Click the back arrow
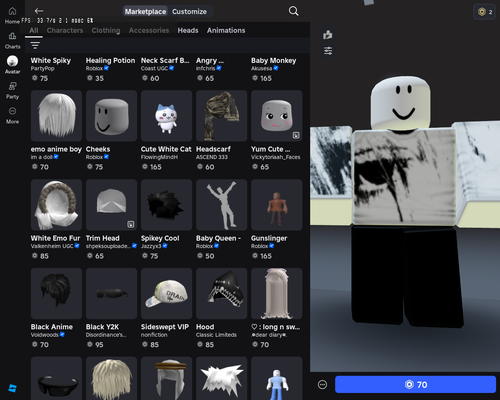The width and height of the screenshot is (500, 400). click(x=39, y=11)
